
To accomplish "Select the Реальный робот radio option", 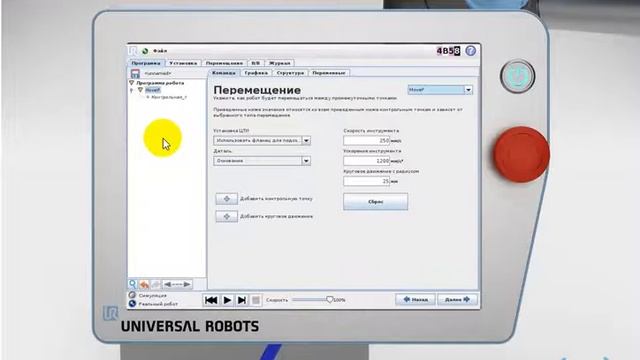I will tap(132, 304).
